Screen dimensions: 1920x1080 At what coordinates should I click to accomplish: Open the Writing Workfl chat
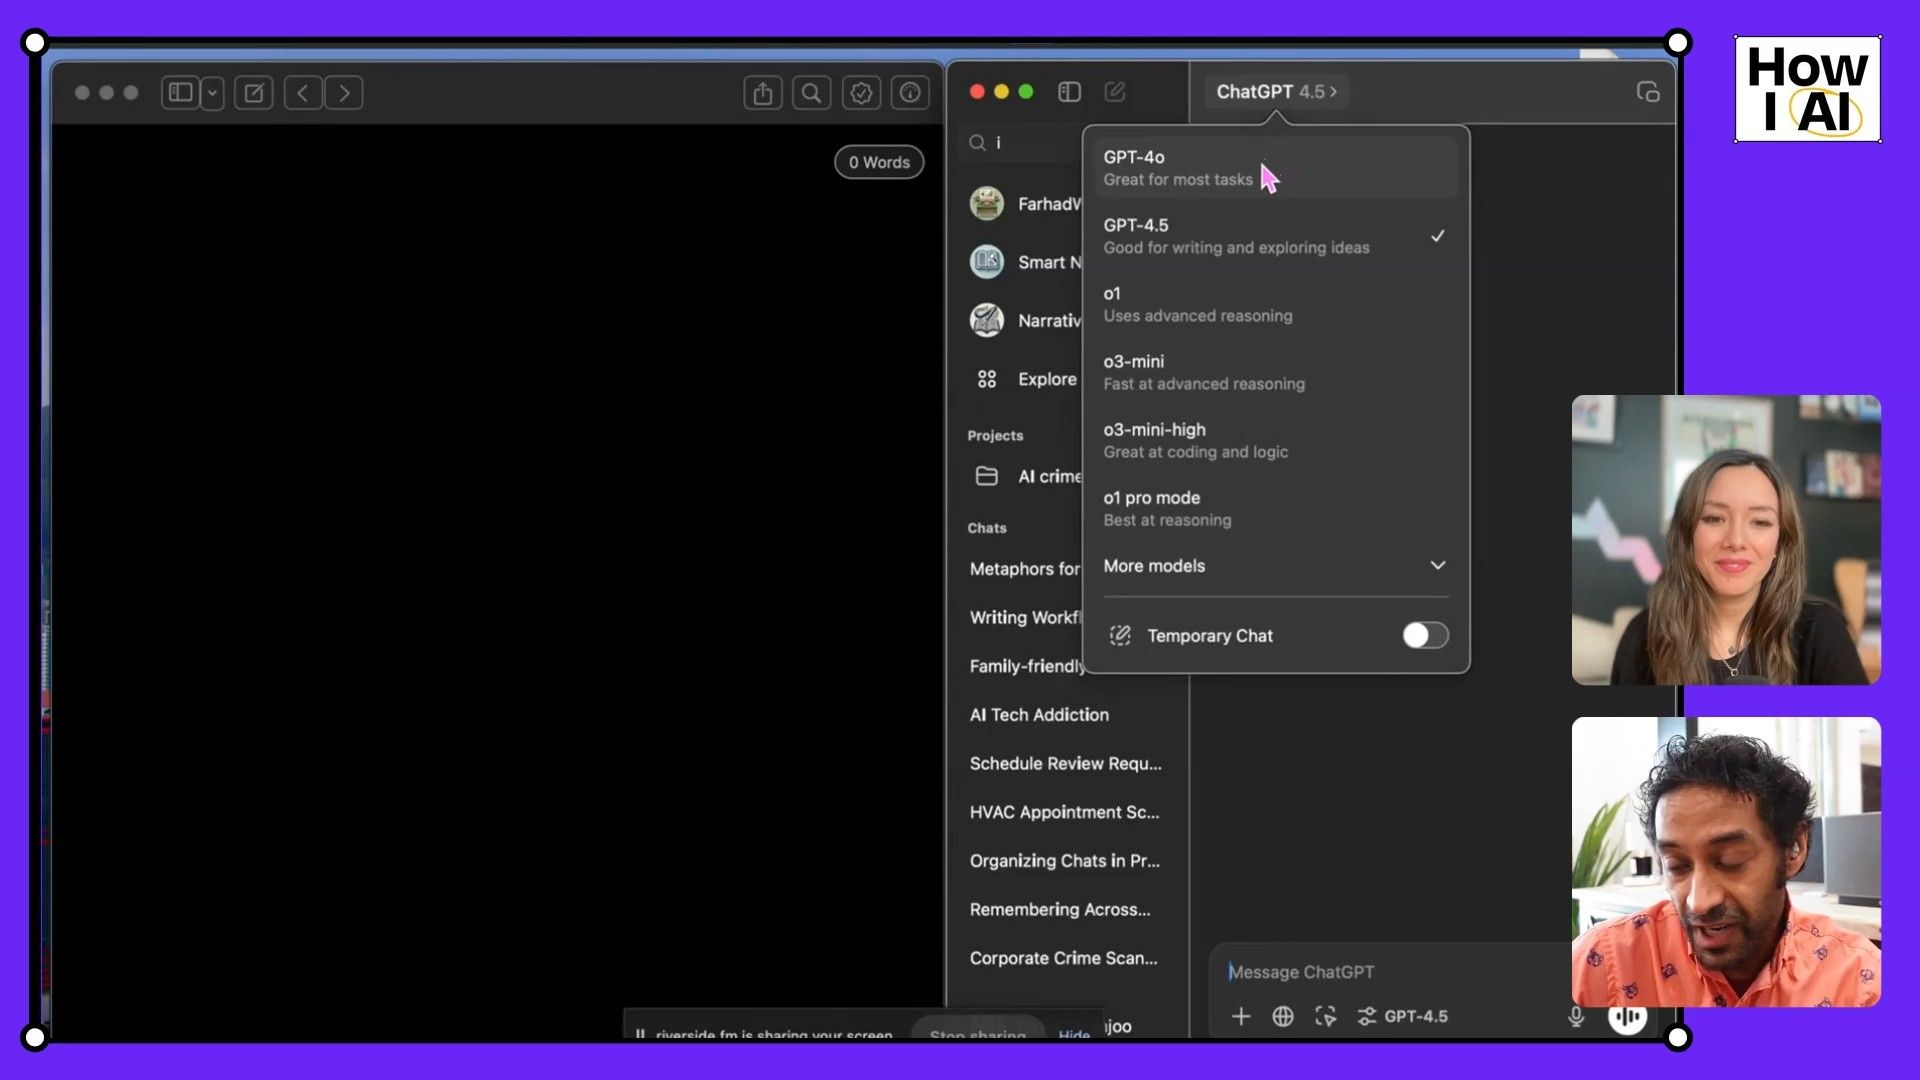click(1025, 618)
